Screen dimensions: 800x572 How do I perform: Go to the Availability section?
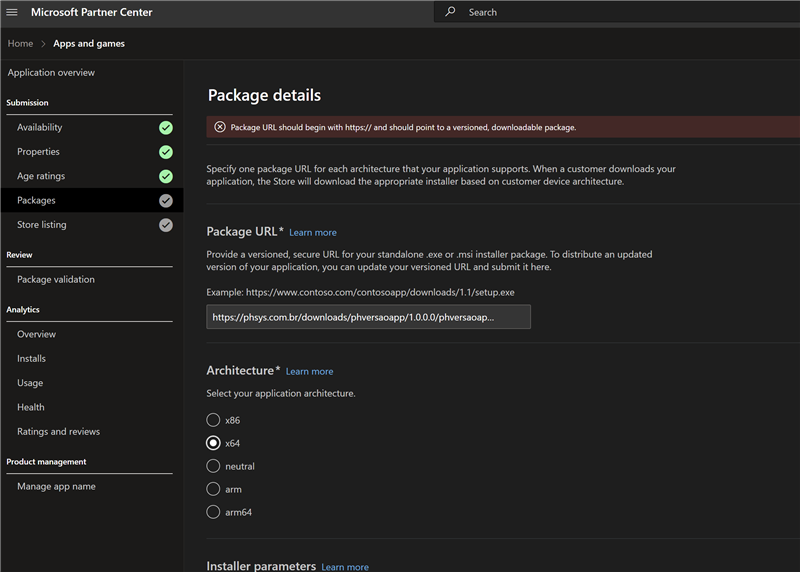point(40,127)
